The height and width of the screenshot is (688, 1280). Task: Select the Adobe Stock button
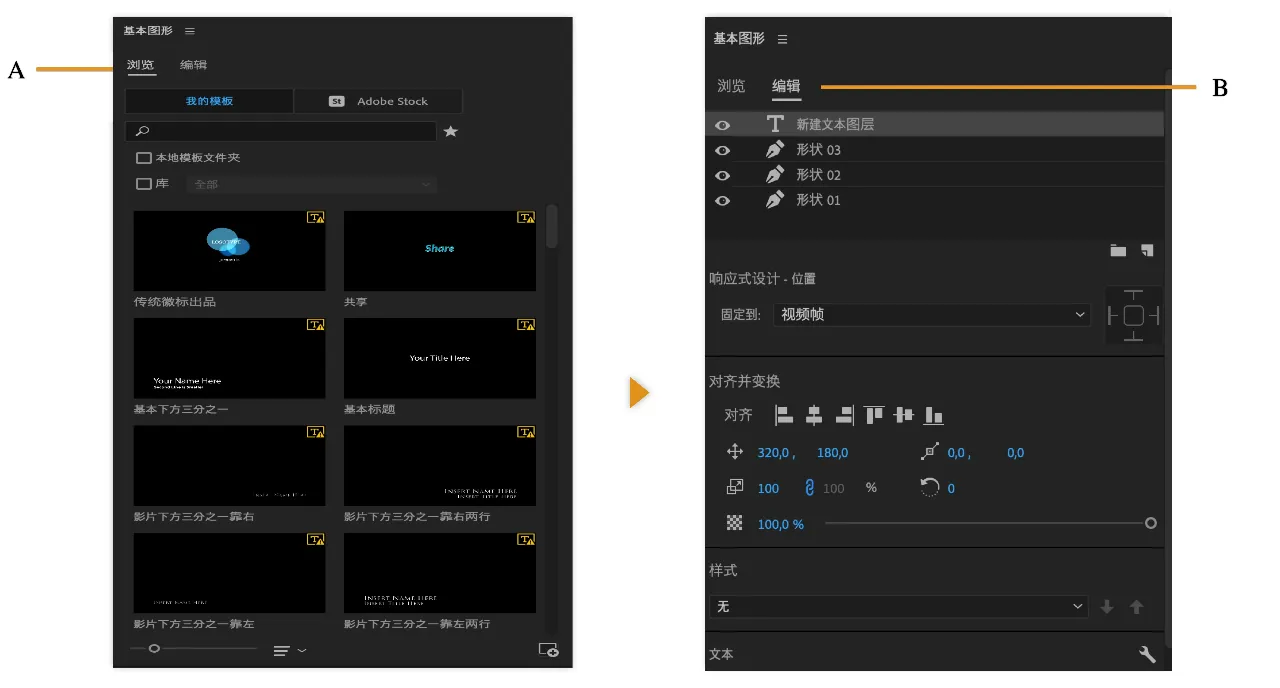click(379, 101)
